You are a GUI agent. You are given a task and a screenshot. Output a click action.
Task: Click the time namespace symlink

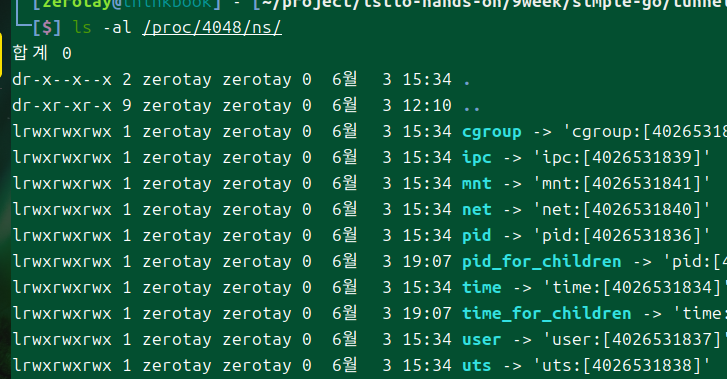click(482, 287)
